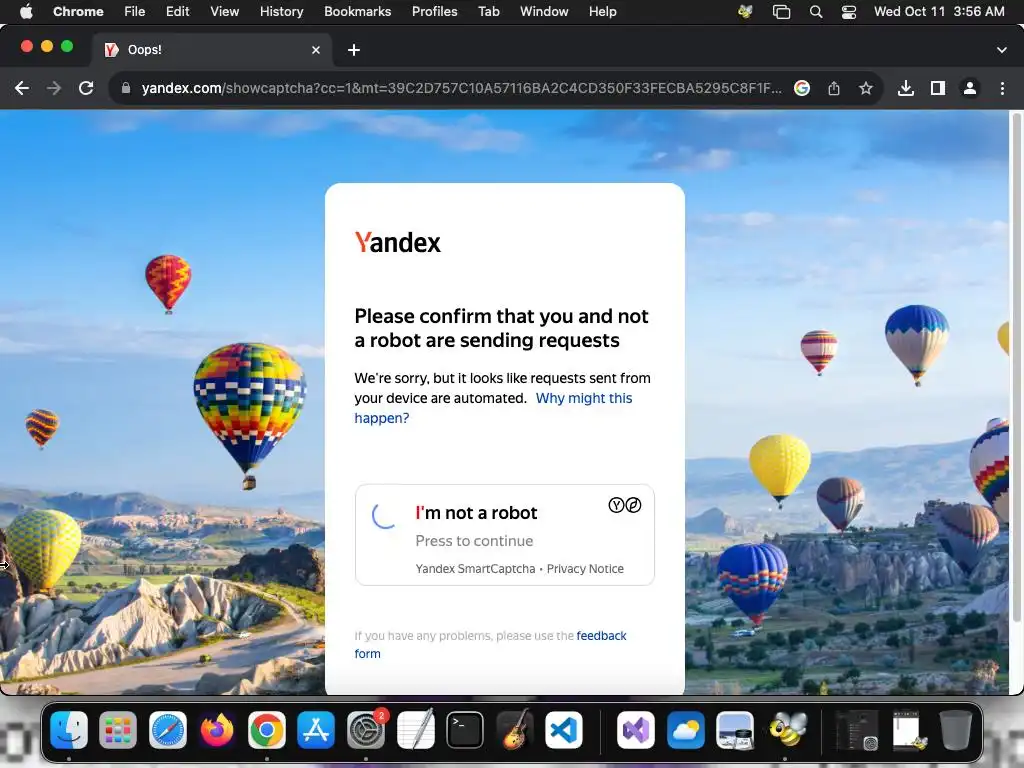This screenshot has width=1024, height=768.
Task: Open the Help menu
Action: [x=602, y=11]
